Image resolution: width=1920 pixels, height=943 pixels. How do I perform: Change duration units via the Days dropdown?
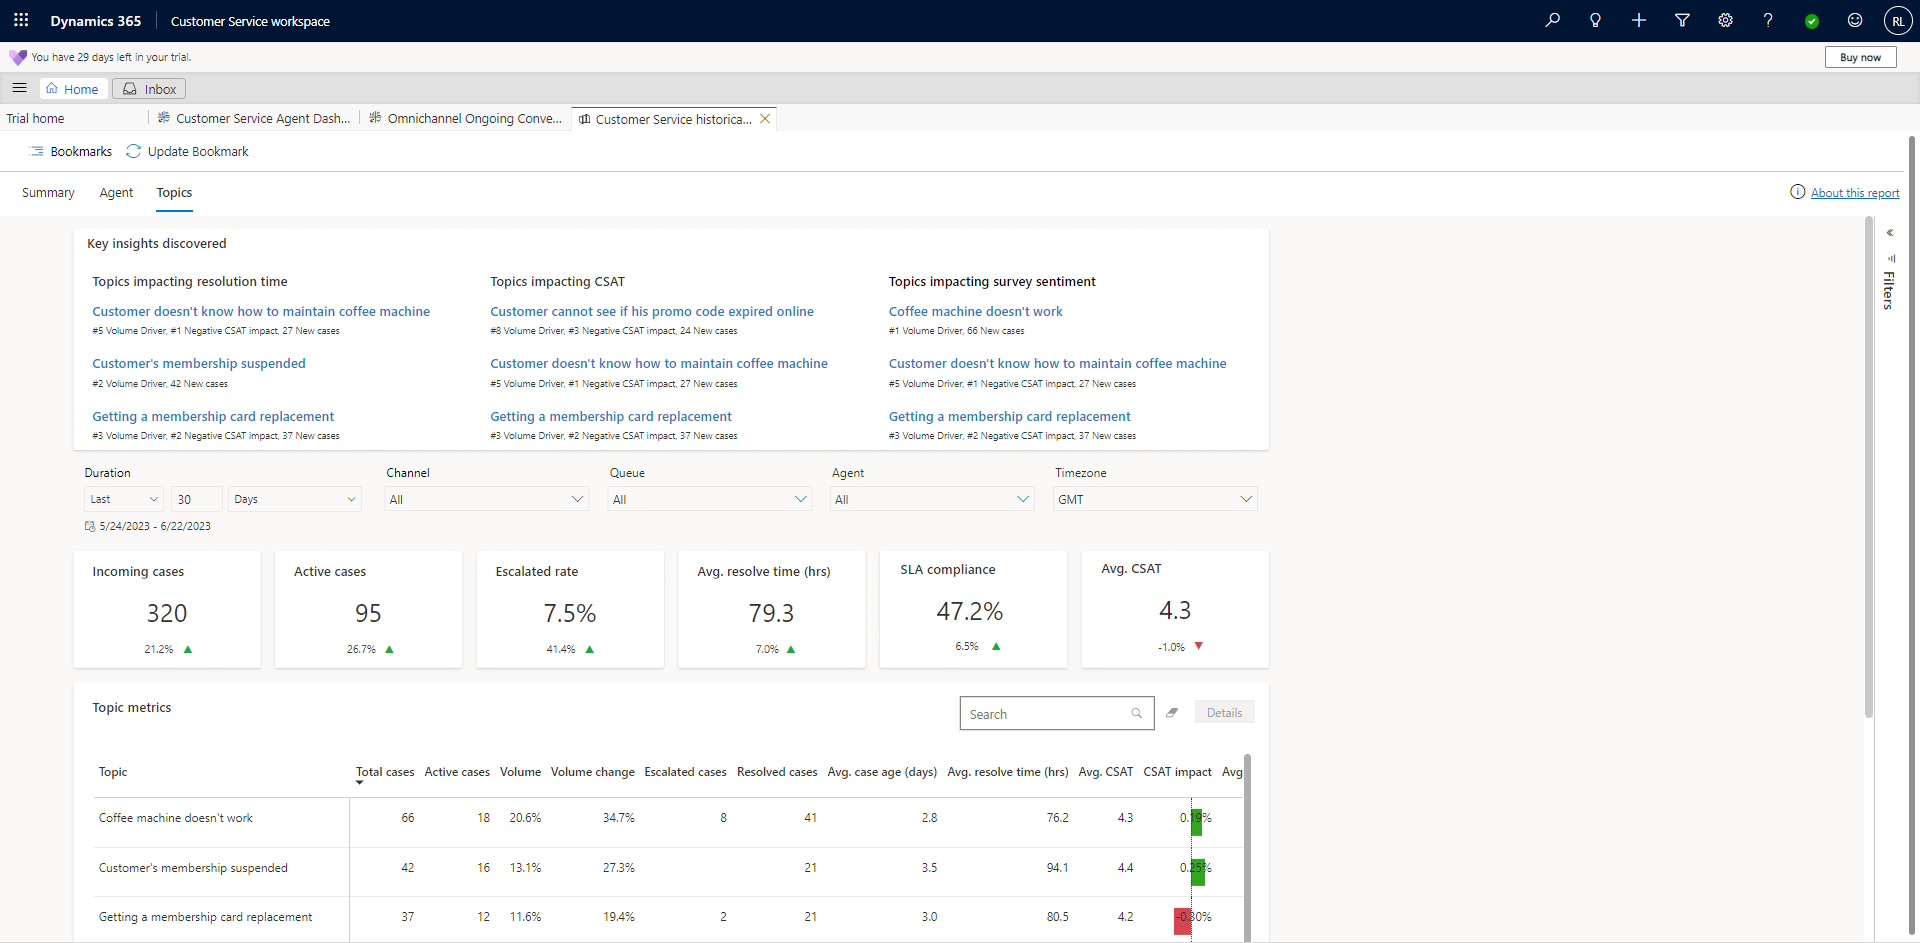[x=293, y=498]
